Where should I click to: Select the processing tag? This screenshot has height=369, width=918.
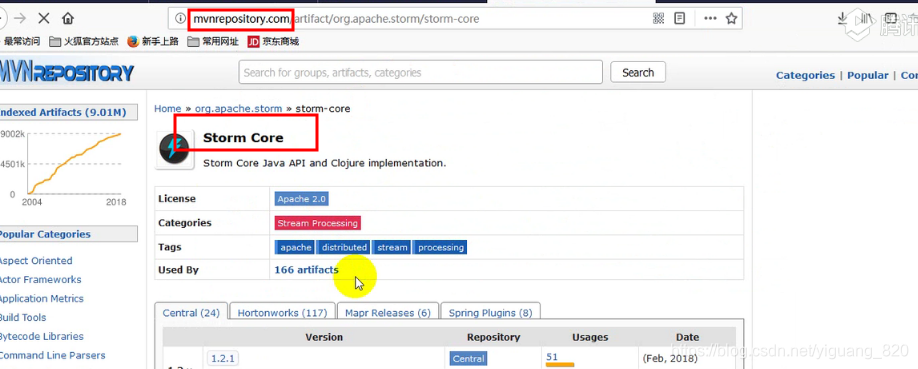click(x=441, y=247)
